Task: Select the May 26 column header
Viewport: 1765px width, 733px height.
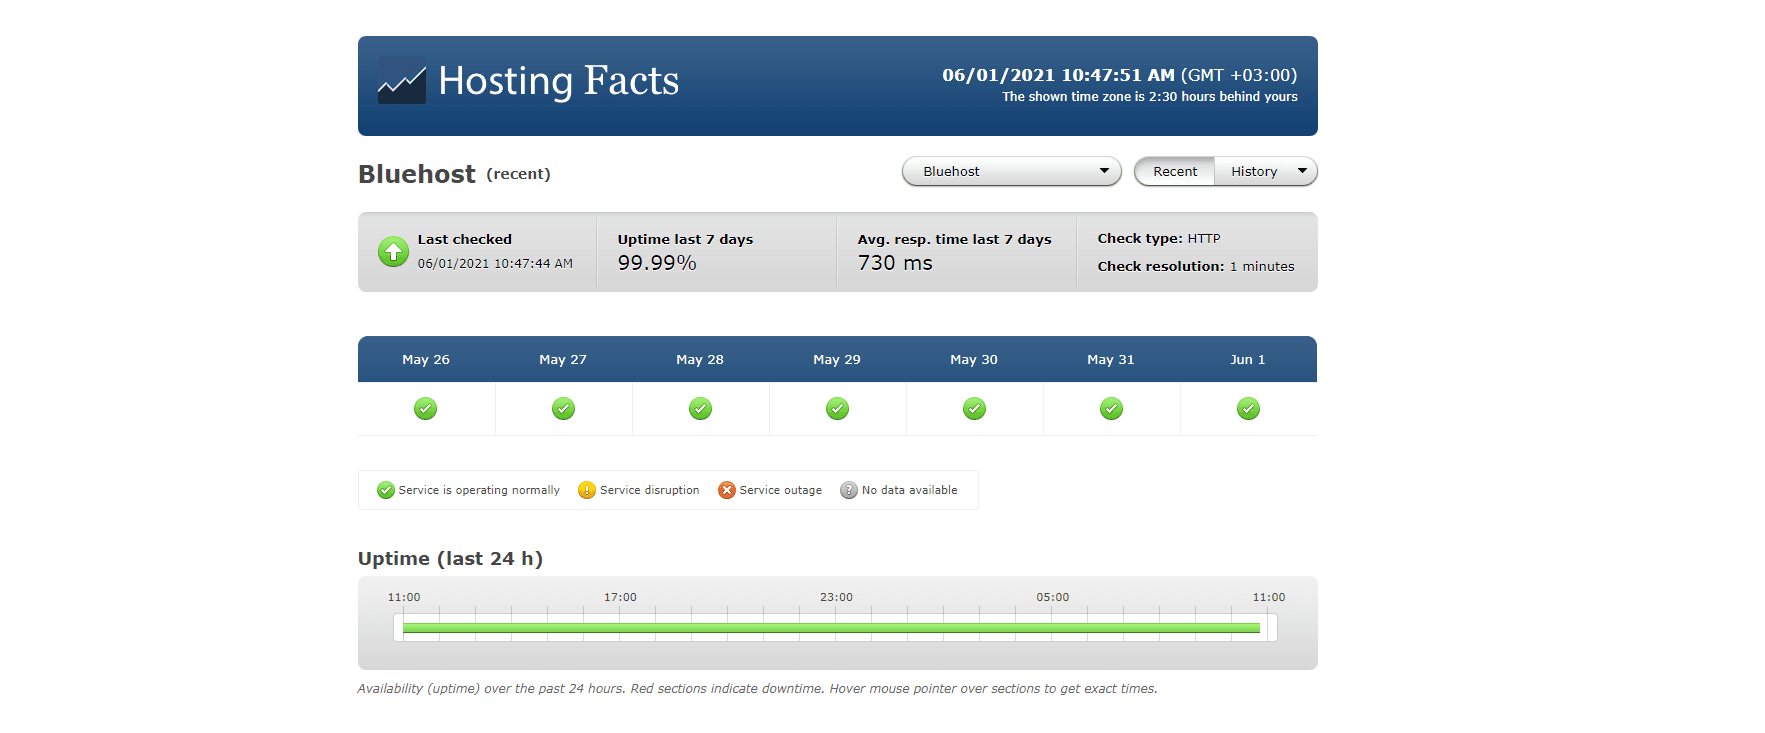Action: tap(426, 359)
